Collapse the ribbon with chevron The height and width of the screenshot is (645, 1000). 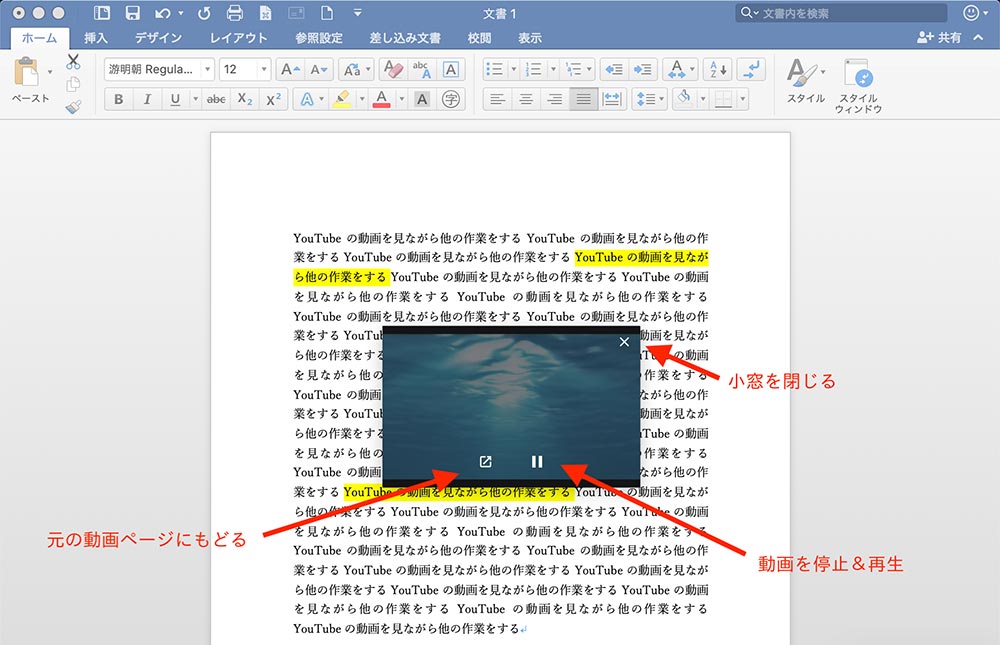coord(978,38)
